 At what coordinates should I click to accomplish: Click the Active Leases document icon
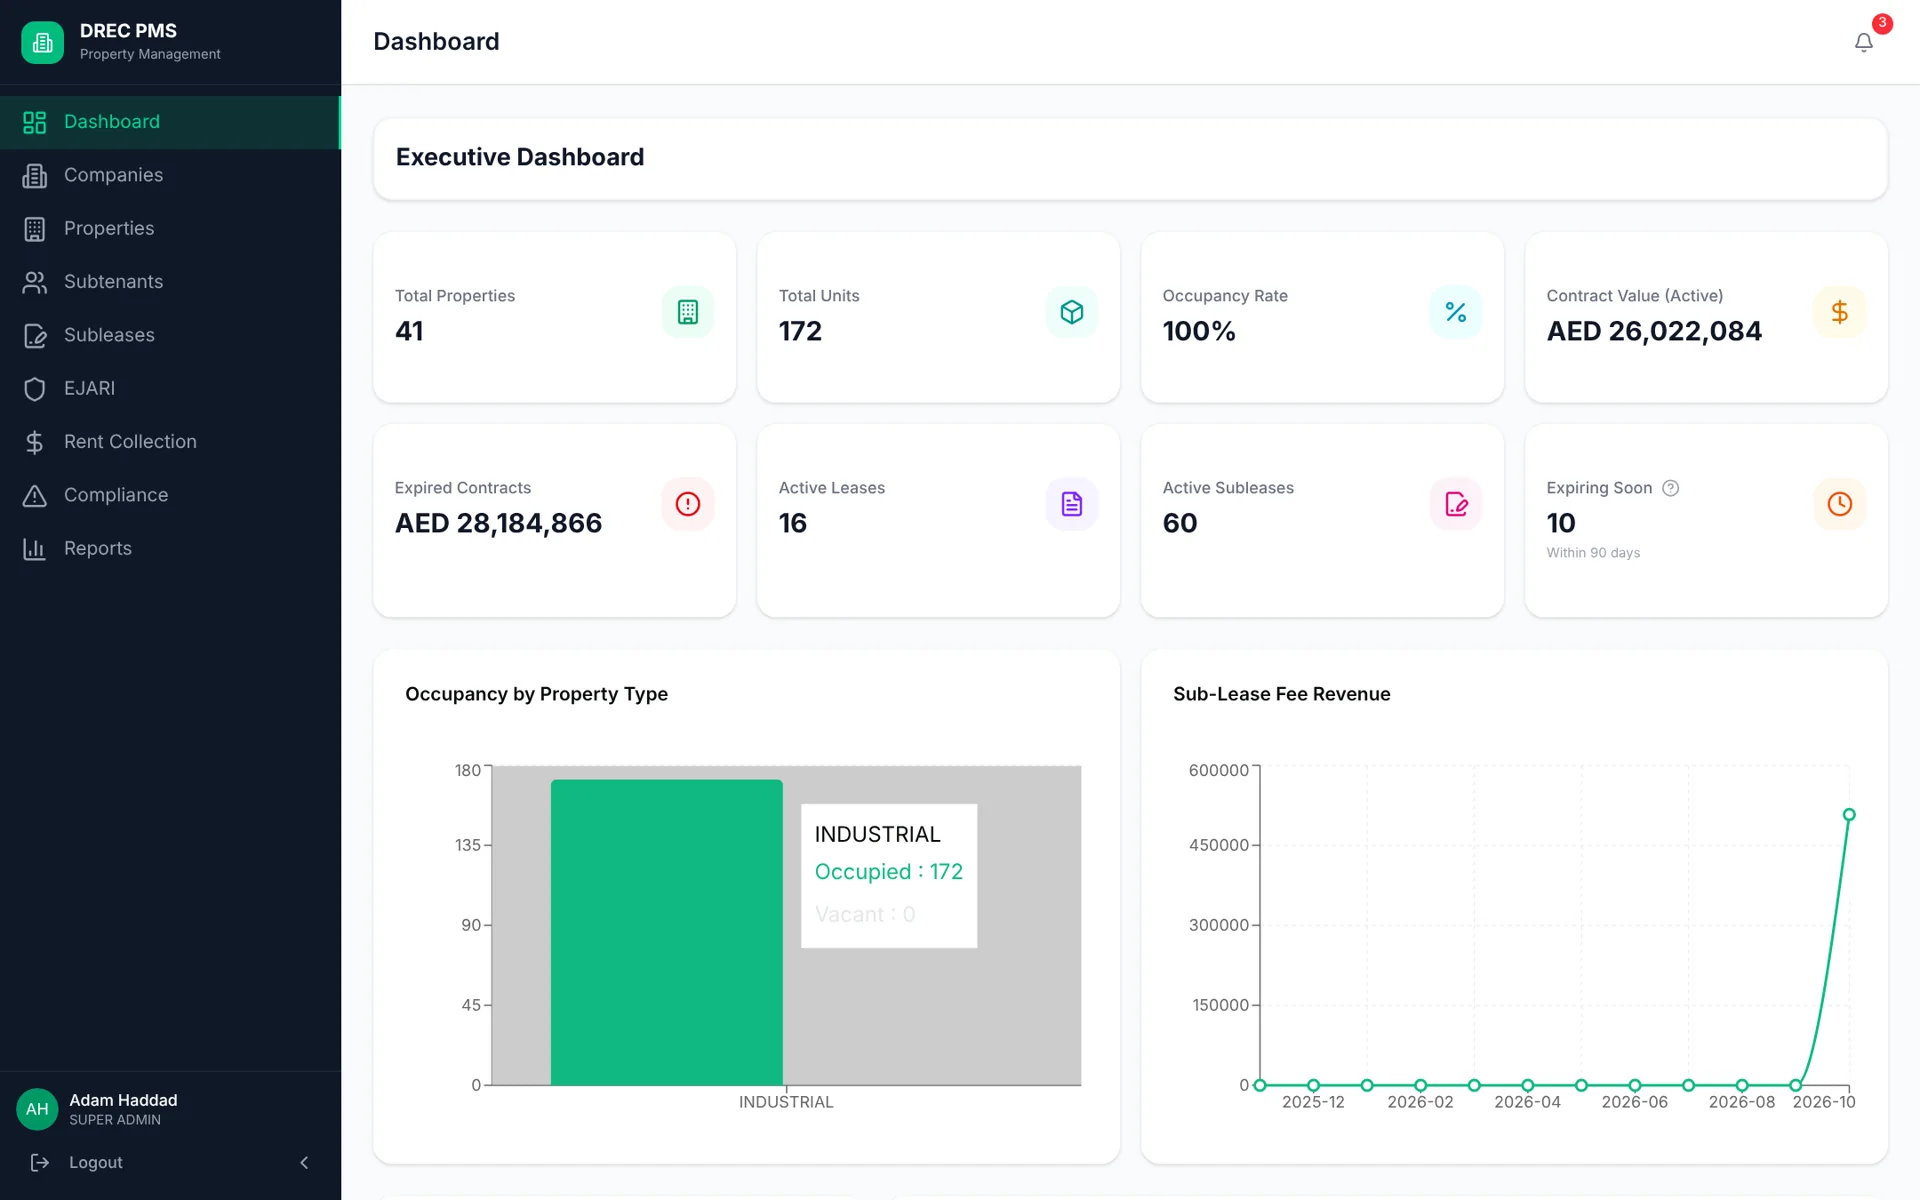click(x=1072, y=504)
